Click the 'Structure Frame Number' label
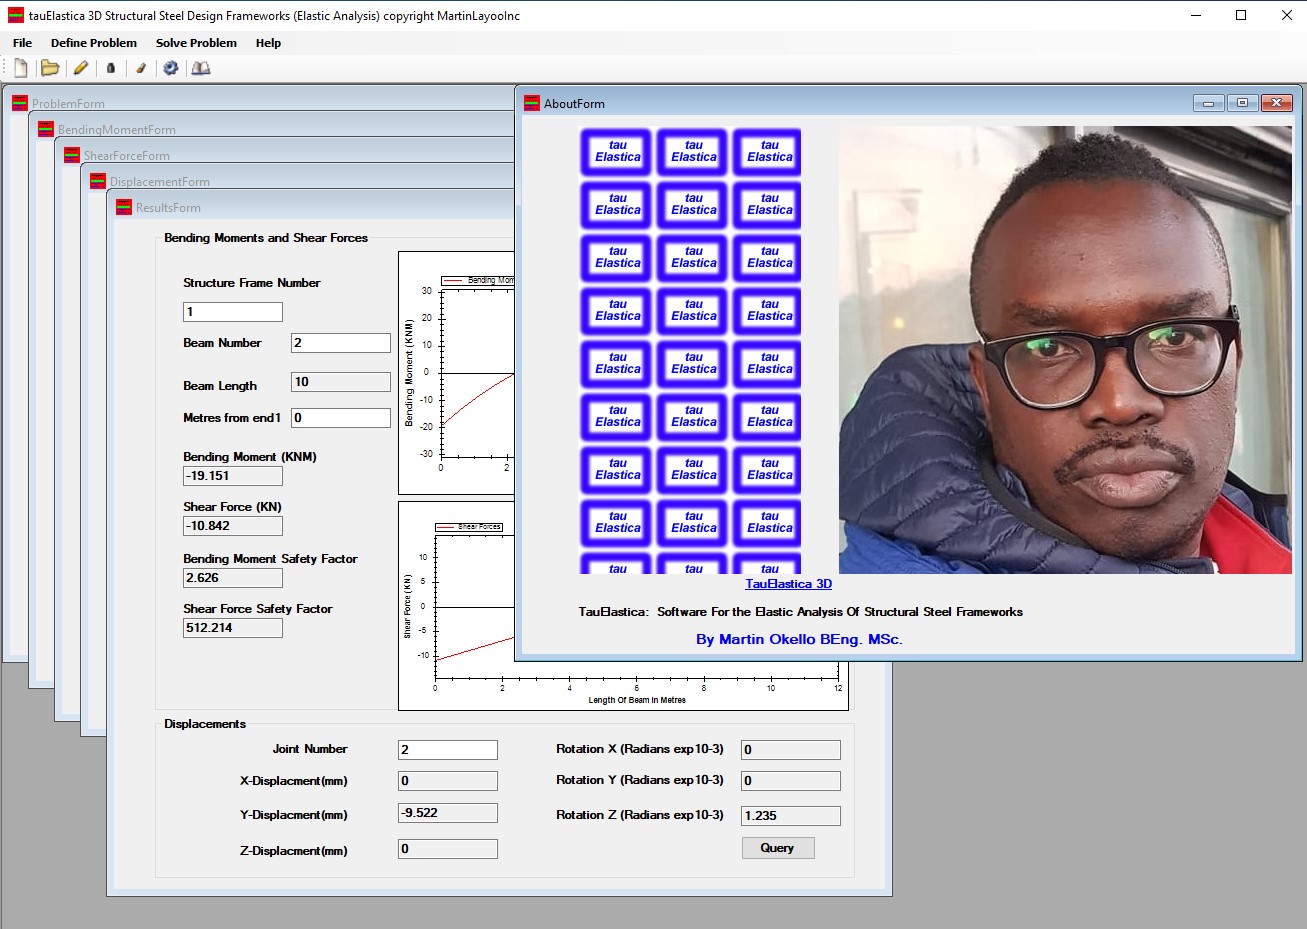This screenshot has width=1307, height=929. tap(252, 283)
